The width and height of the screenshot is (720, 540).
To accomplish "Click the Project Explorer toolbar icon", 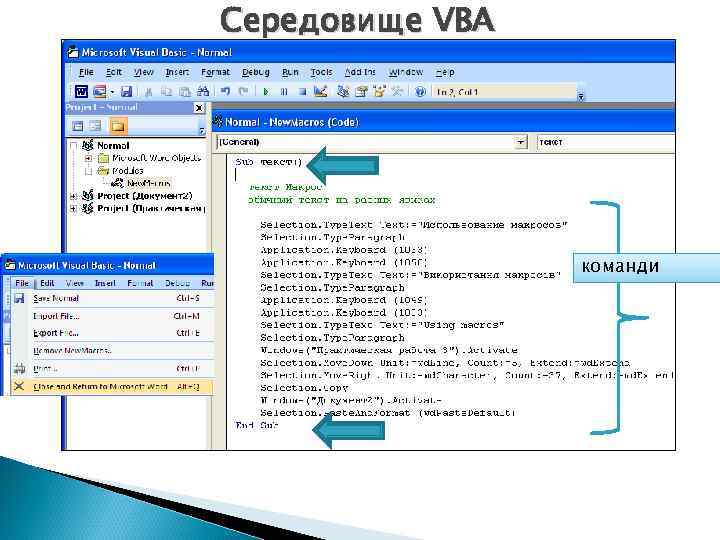I will coord(343,91).
